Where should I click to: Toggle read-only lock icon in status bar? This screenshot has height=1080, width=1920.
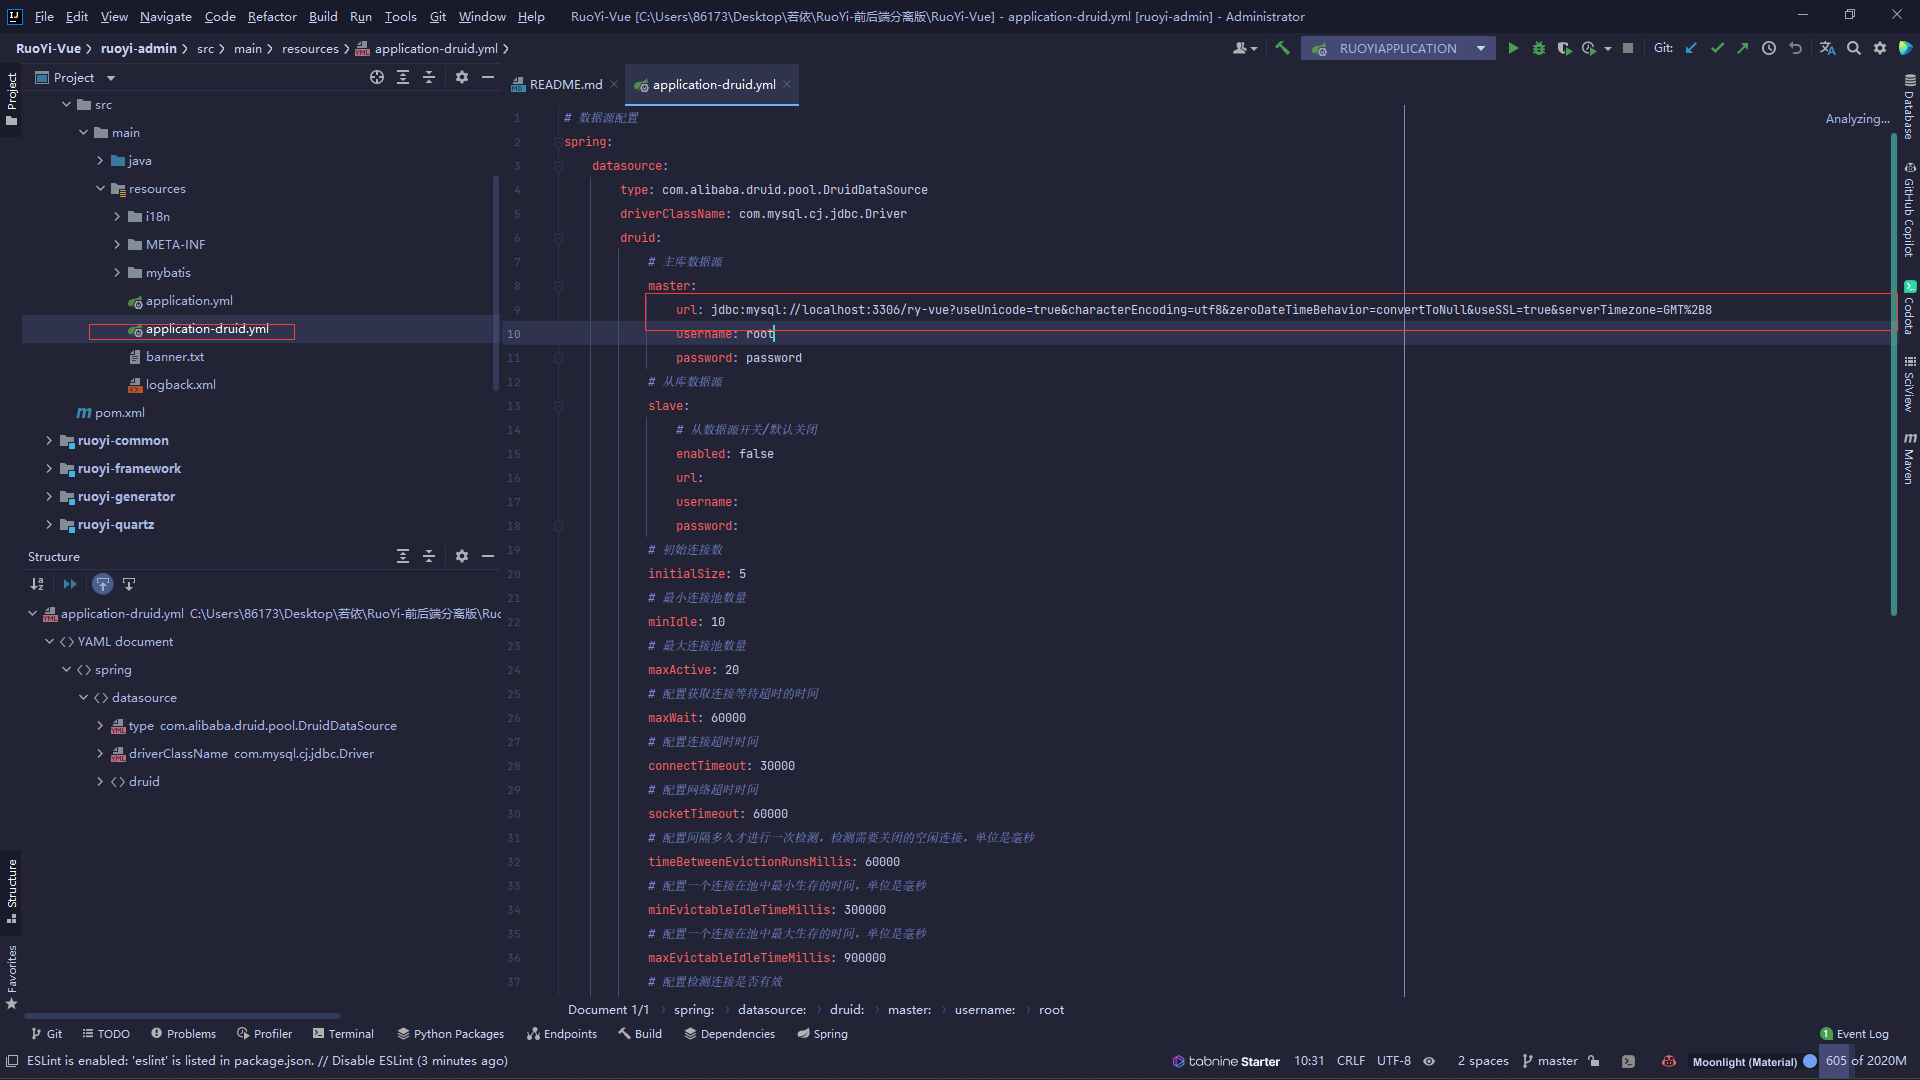tap(1594, 1061)
